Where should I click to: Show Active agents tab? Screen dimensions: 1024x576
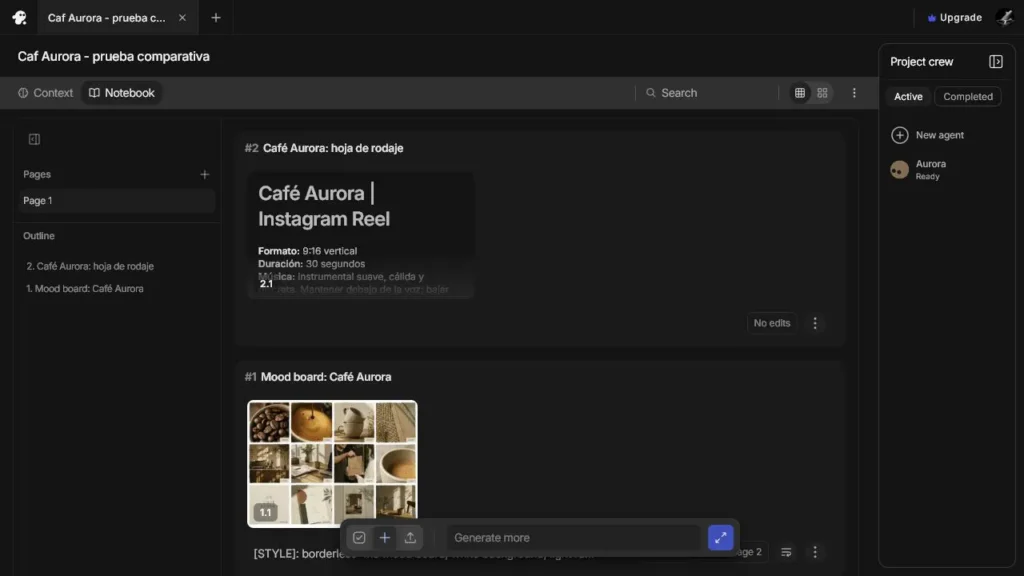tap(908, 97)
